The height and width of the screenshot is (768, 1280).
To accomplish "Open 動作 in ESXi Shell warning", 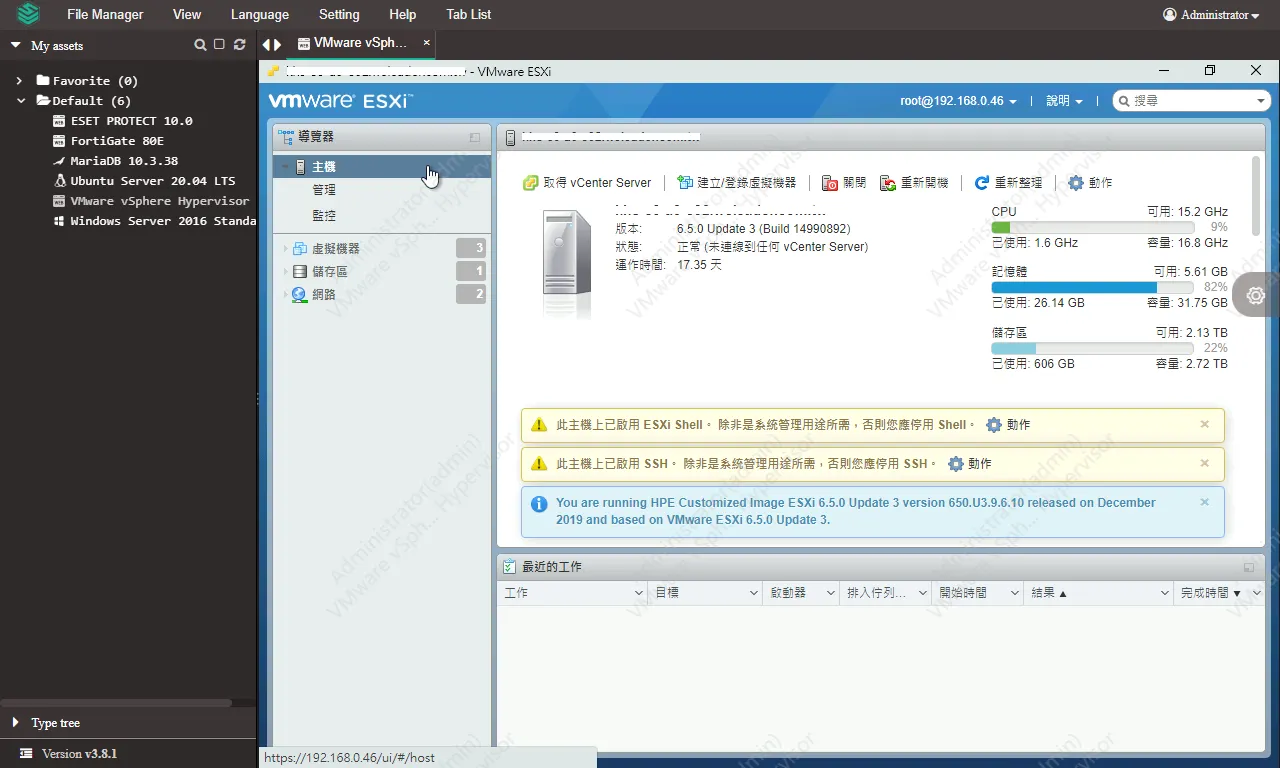I will [x=1008, y=425].
